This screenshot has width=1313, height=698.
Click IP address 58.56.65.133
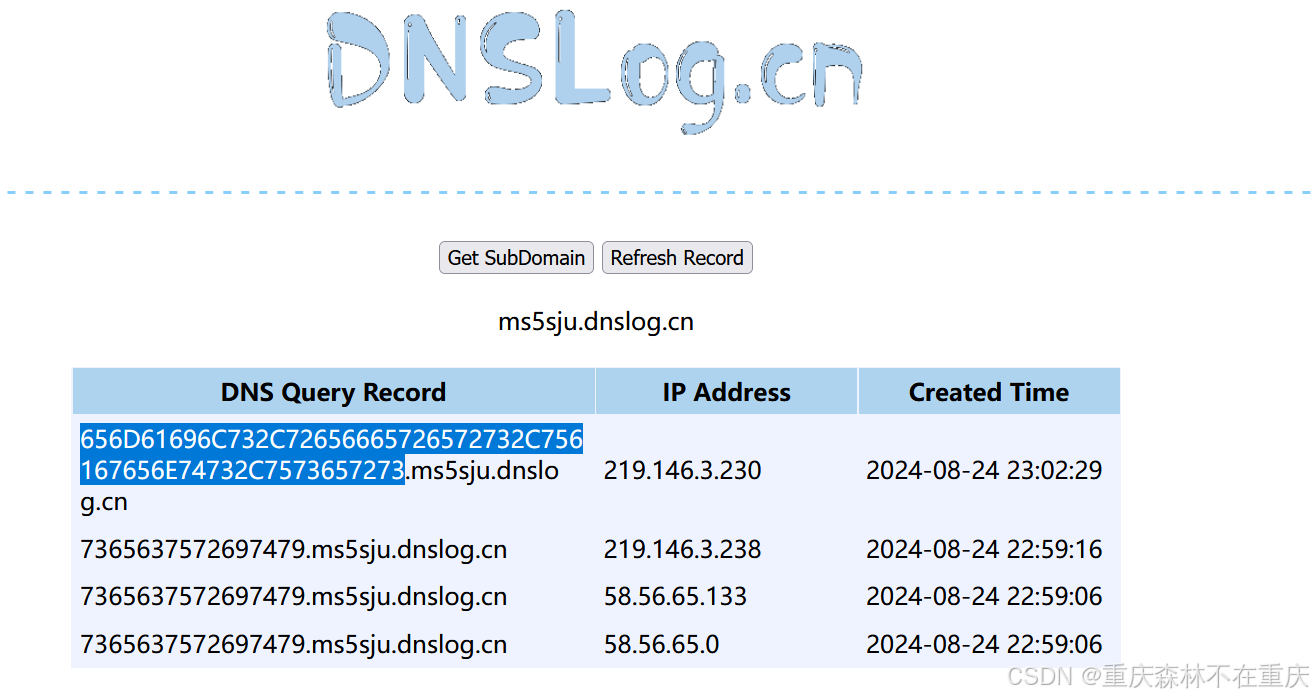[675, 596]
